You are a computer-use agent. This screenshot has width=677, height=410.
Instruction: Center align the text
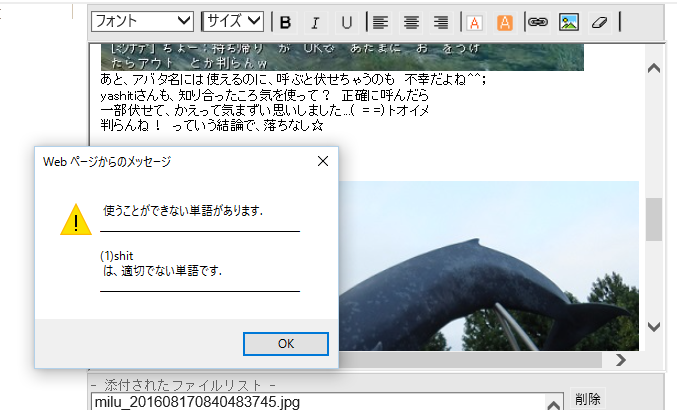(x=410, y=22)
